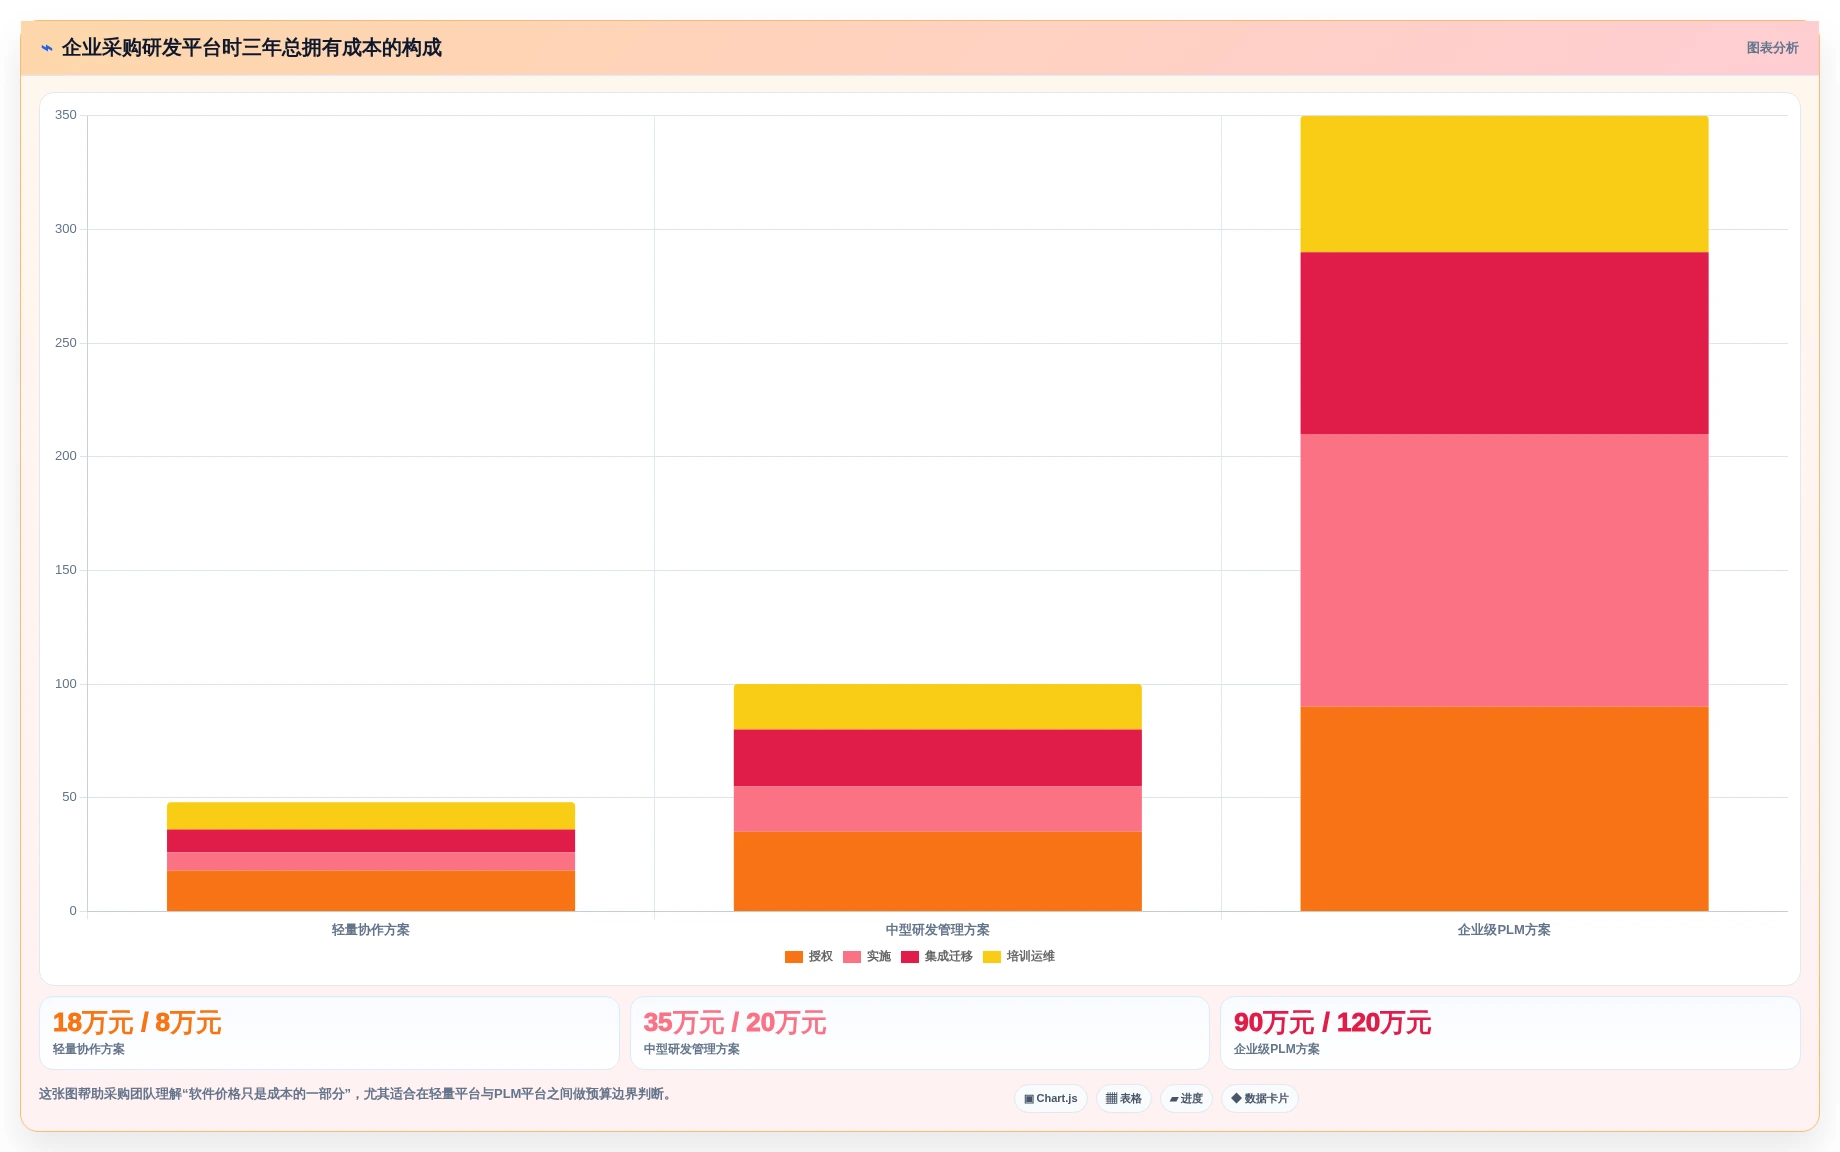Click the yellow segment of 中型研发管理方案 bar

click(x=937, y=707)
